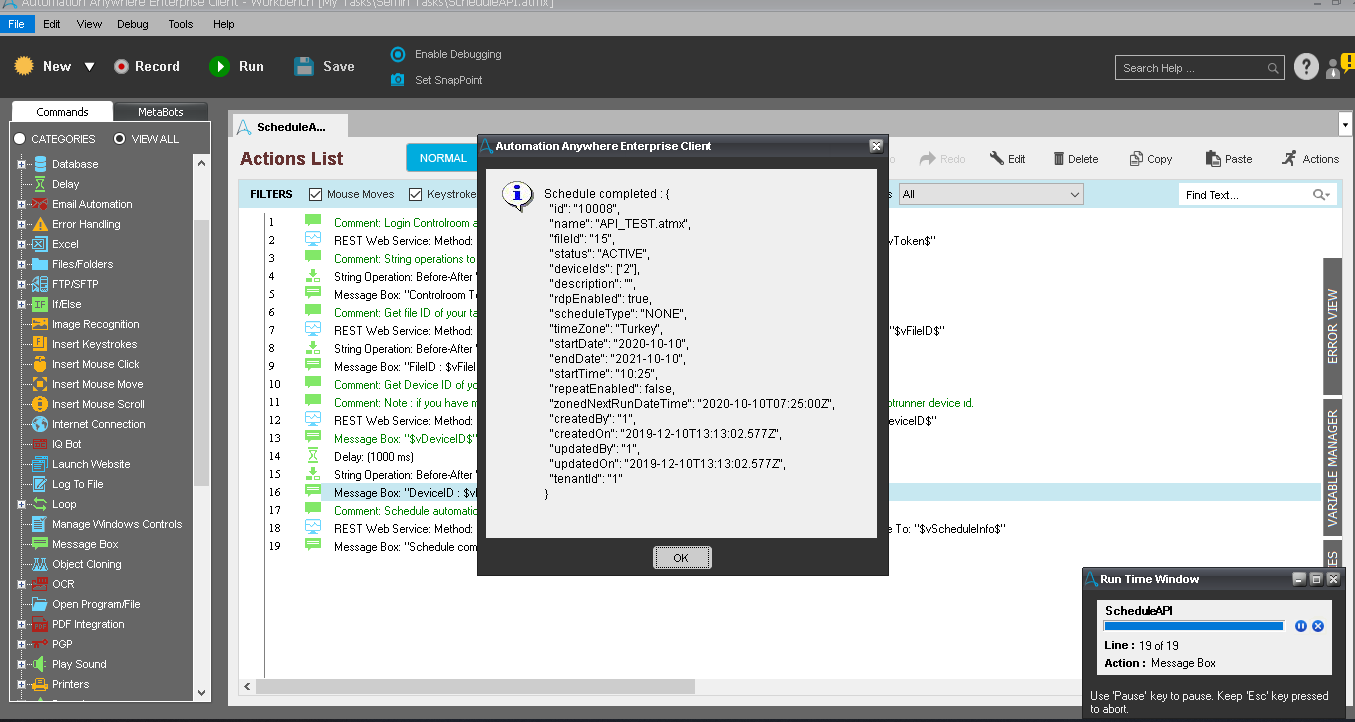Select the Insert Mouse Scroll command

(x=98, y=404)
